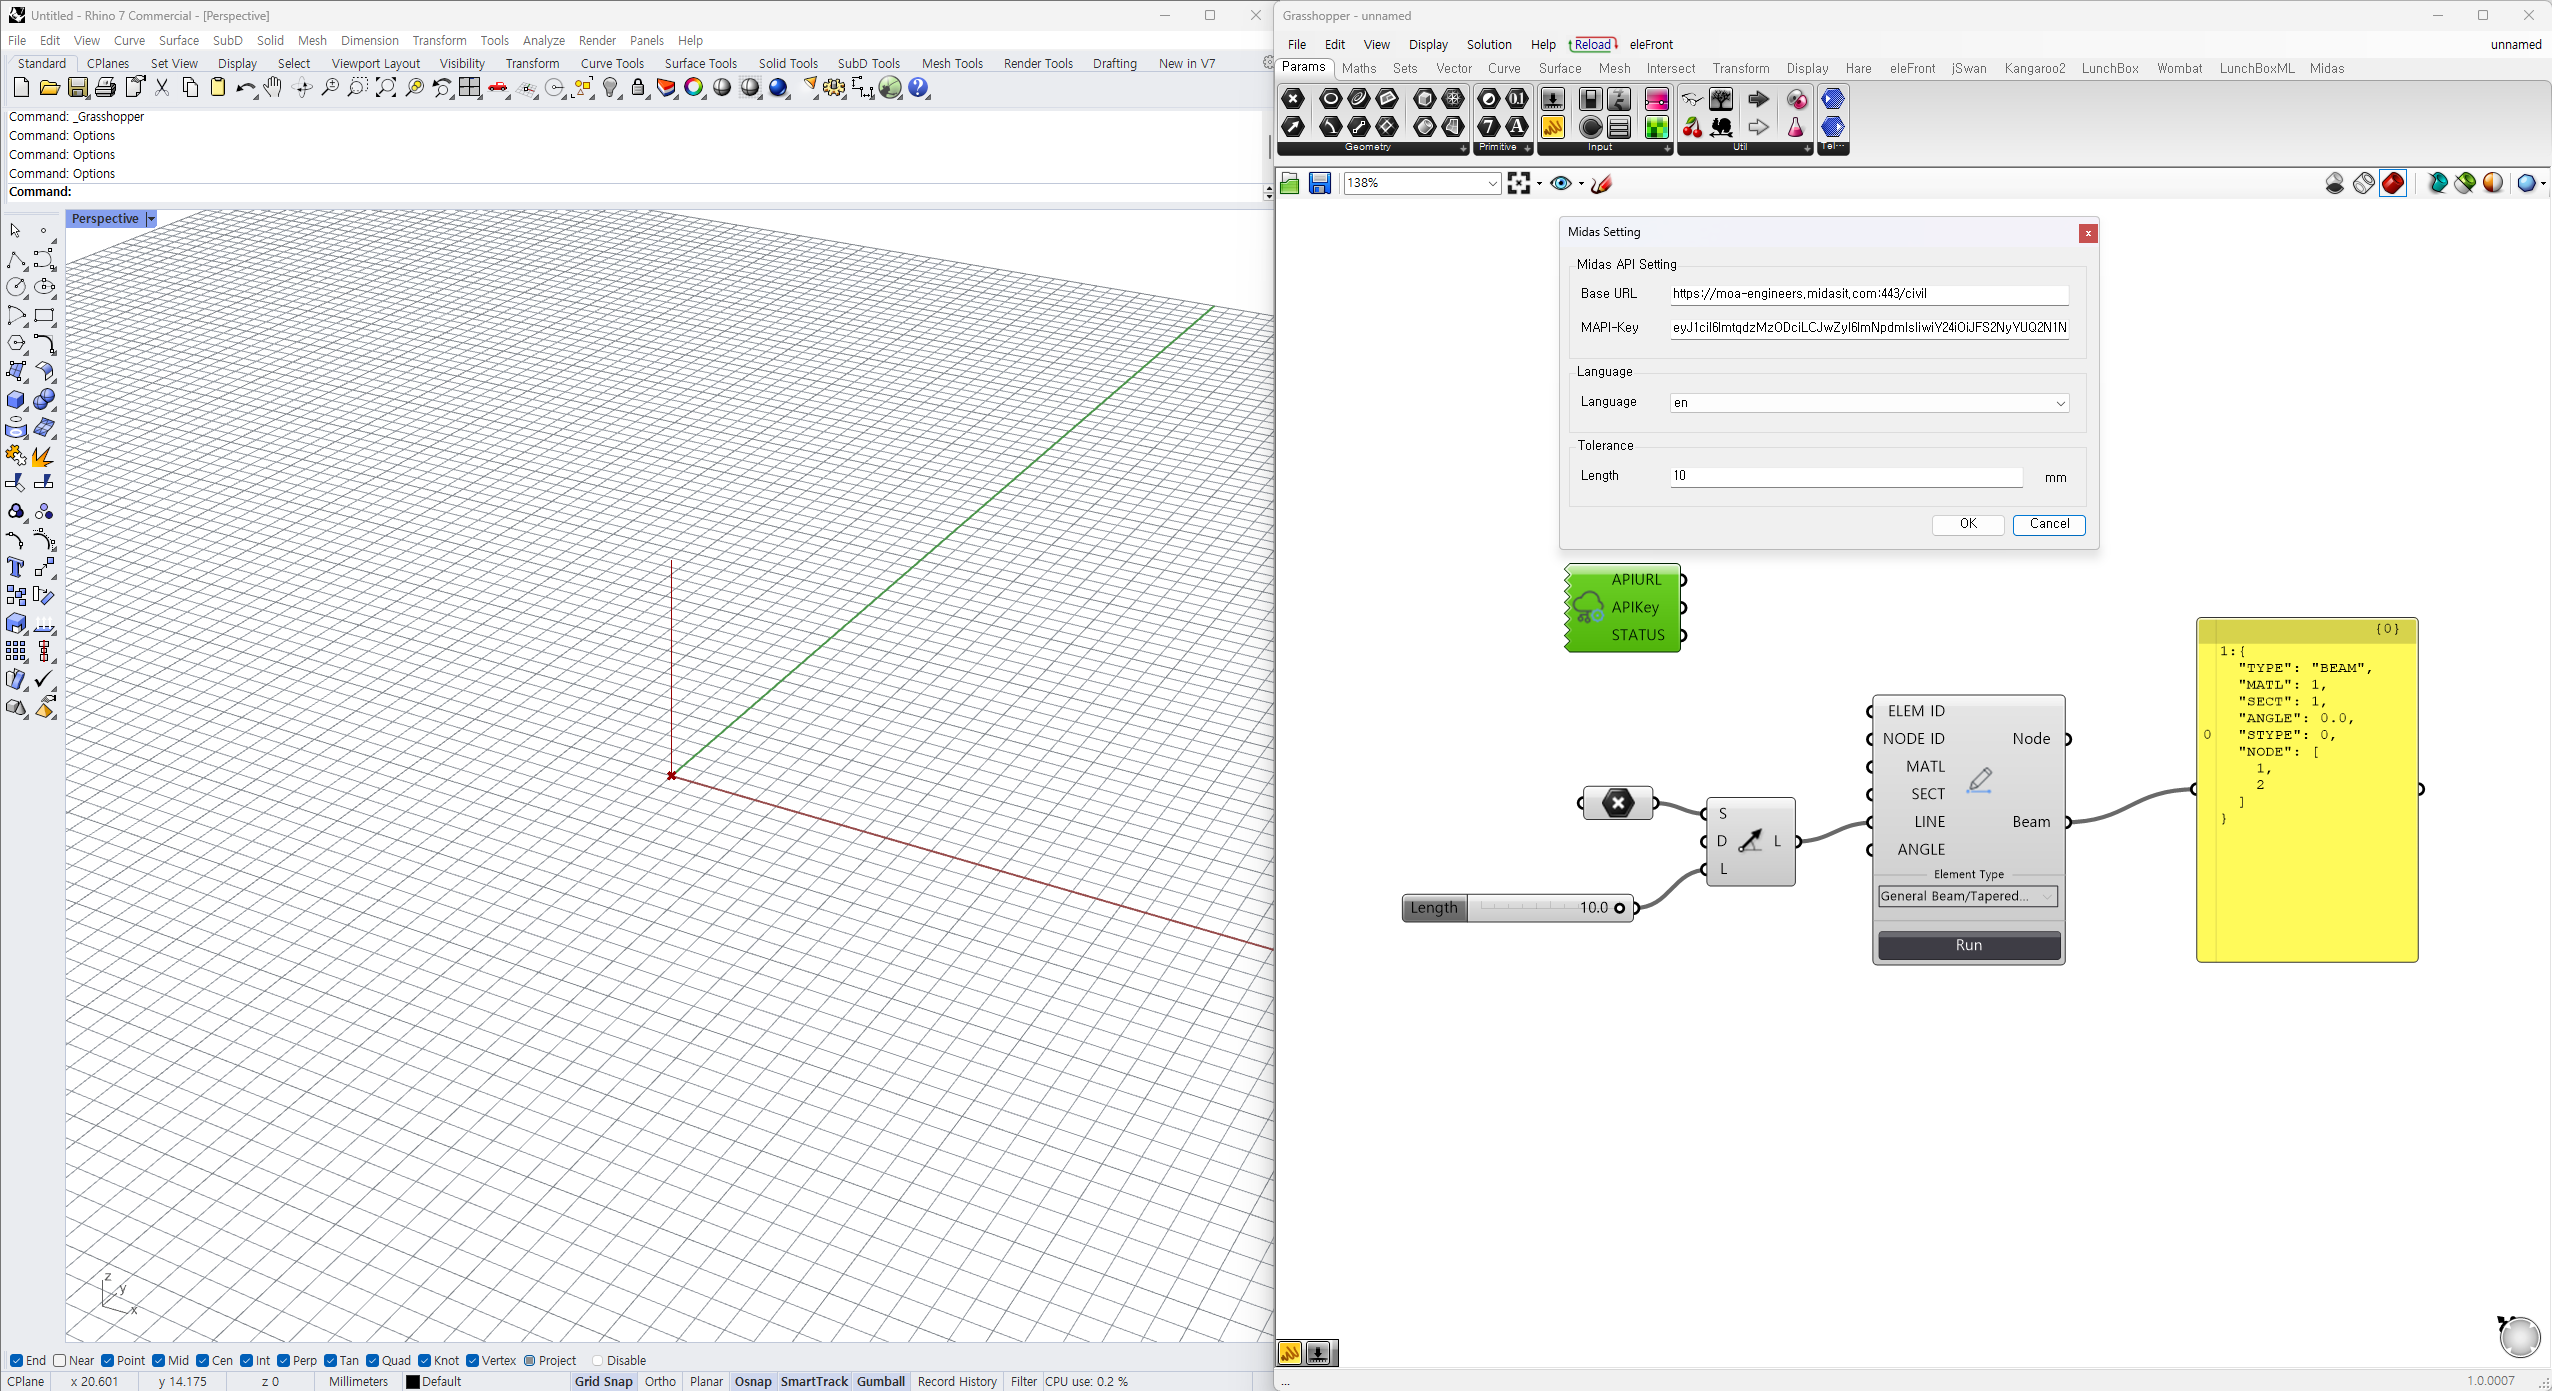Toggle Perp osnap checkbox
This screenshot has width=2552, height=1391.
click(284, 1360)
